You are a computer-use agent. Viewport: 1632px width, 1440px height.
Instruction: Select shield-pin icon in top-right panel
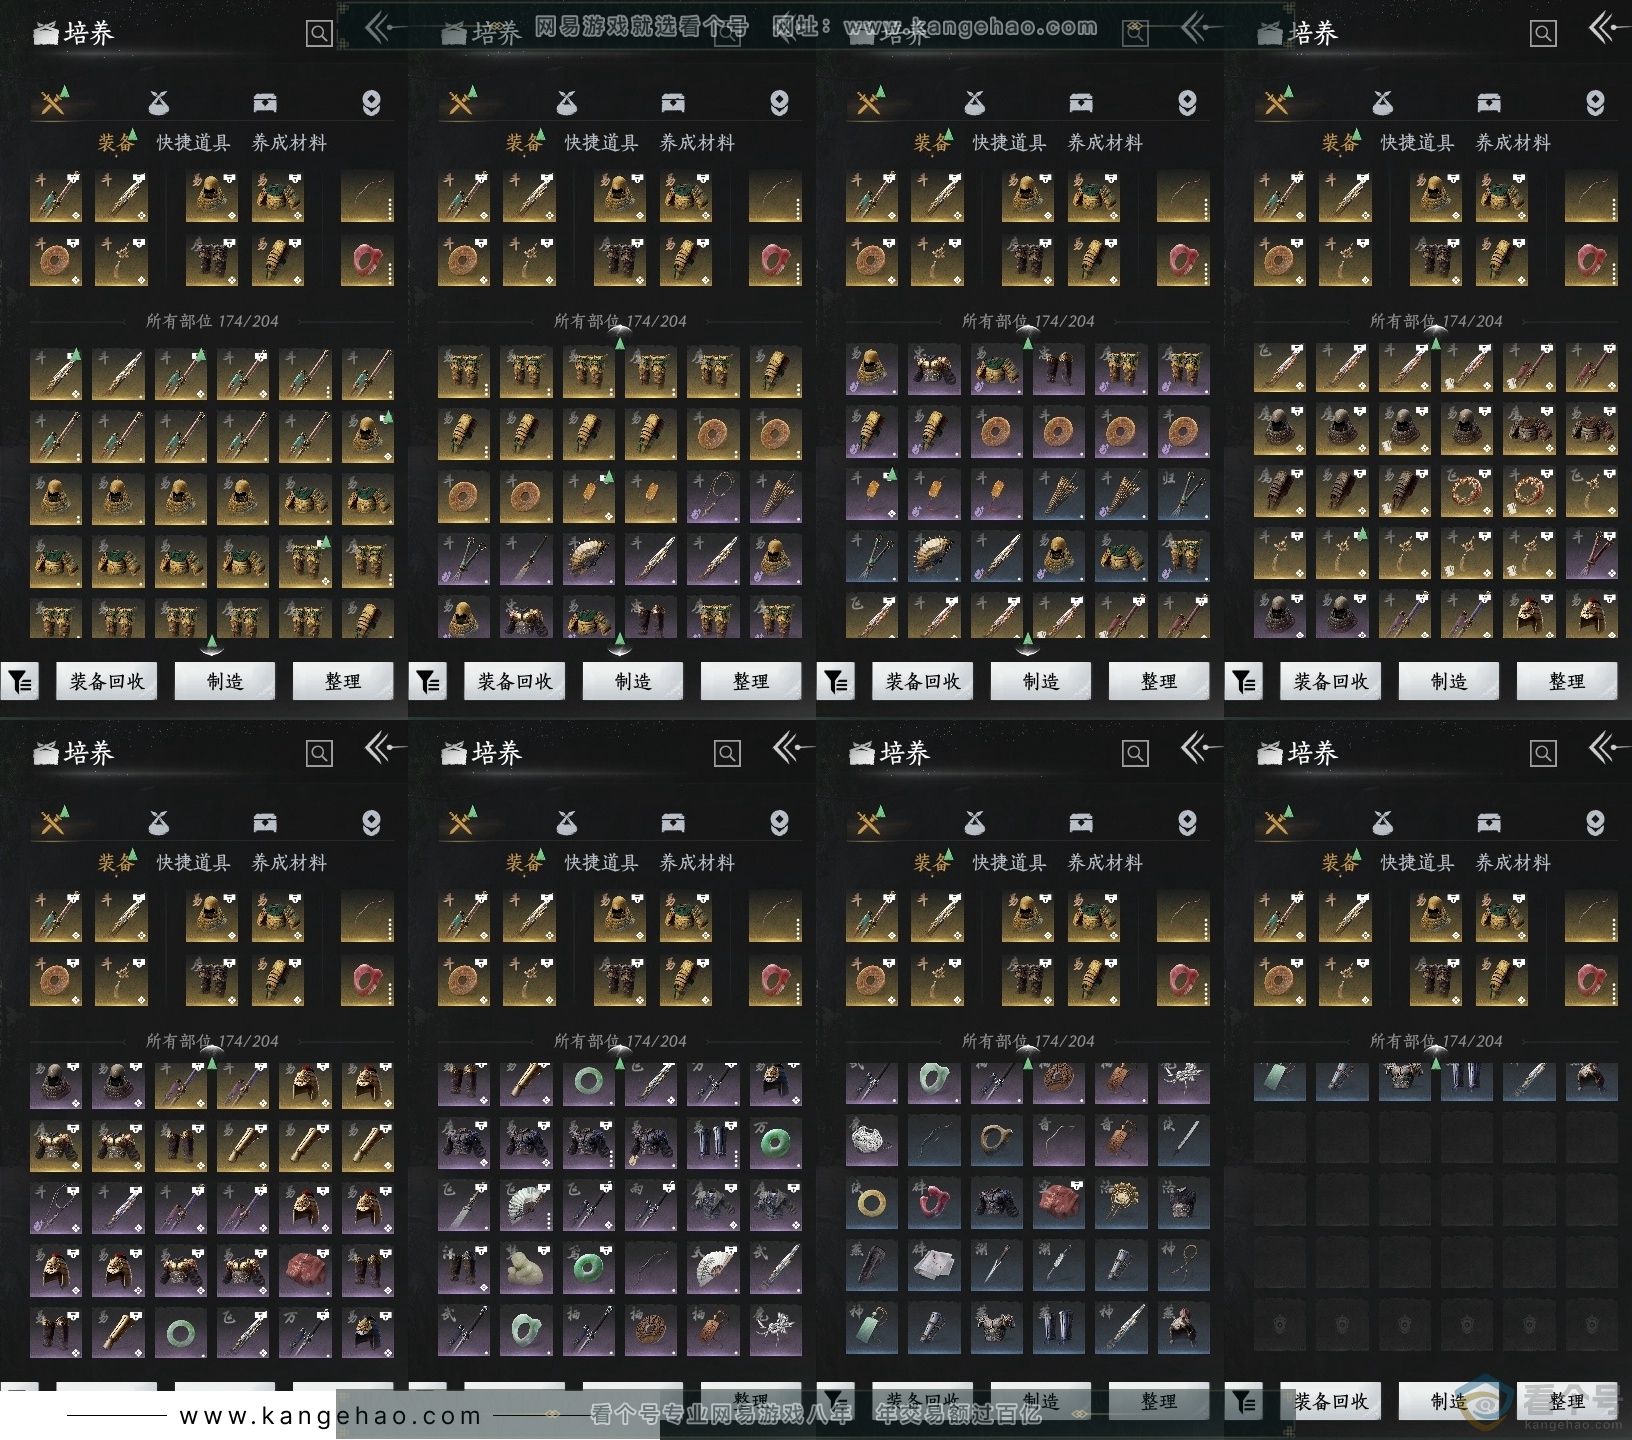point(1595,102)
